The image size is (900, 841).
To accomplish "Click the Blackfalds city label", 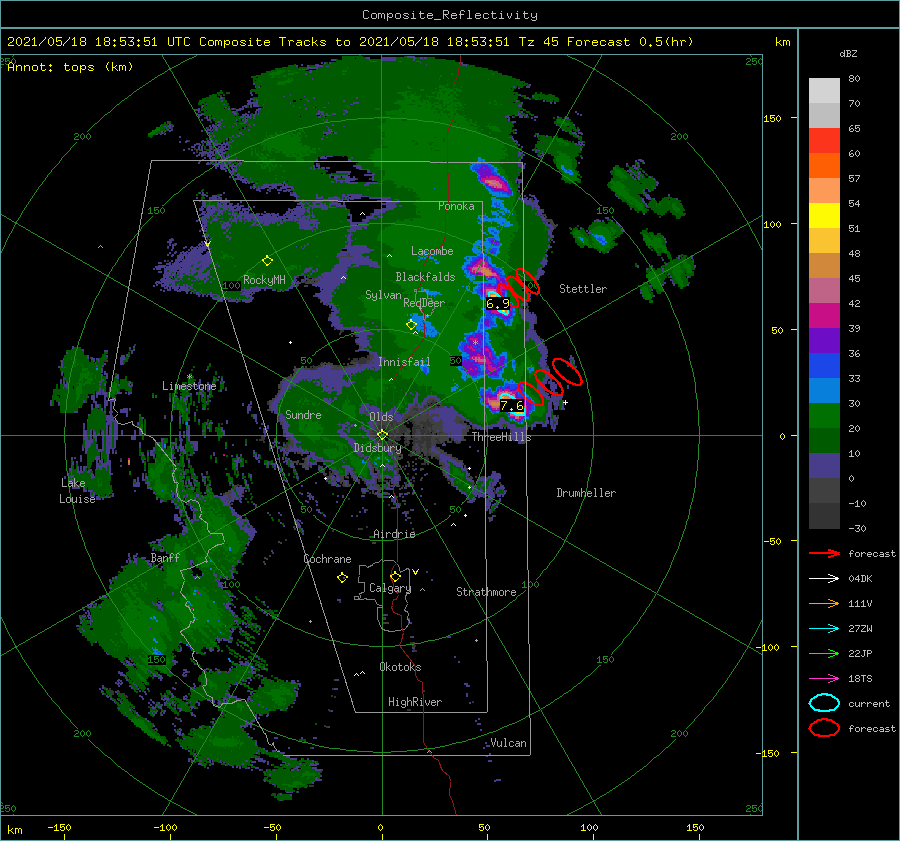I will click(x=425, y=277).
